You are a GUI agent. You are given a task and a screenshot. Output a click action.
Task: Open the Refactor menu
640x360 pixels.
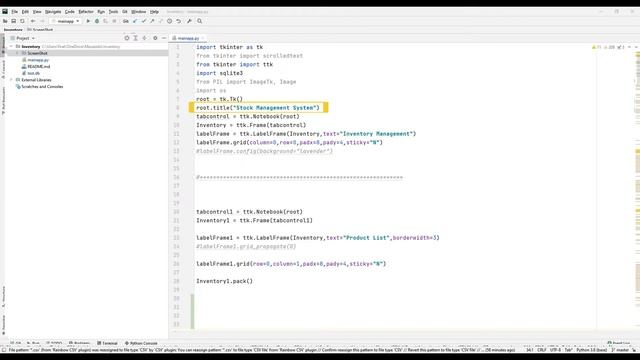[x=86, y=12]
